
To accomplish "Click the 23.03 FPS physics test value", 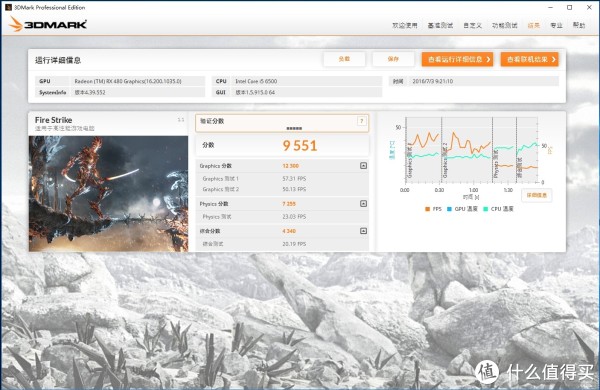I will click(294, 217).
